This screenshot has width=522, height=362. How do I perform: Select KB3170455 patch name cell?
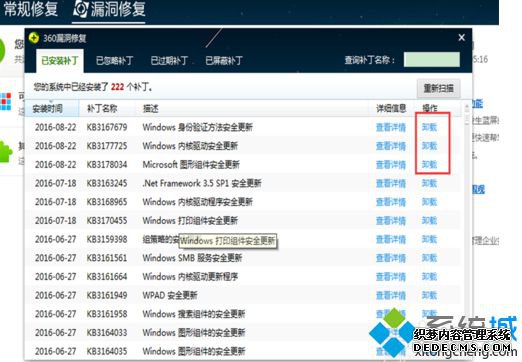pos(107,221)
